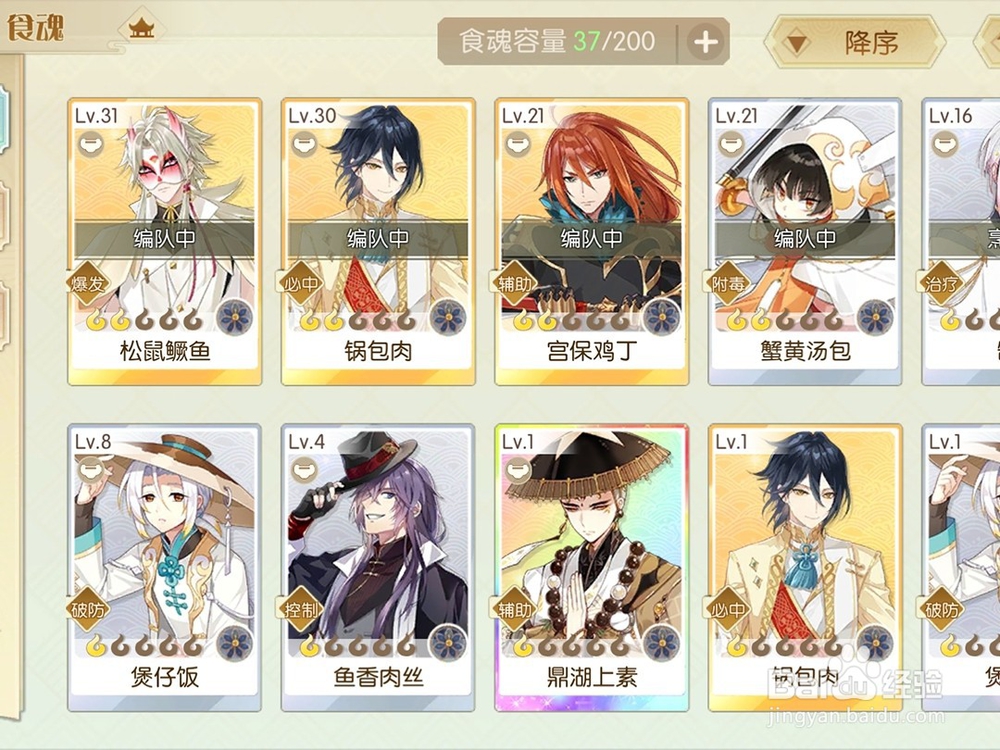Click 控制 badge on 鱼香肉丝 card

(301, 610)
